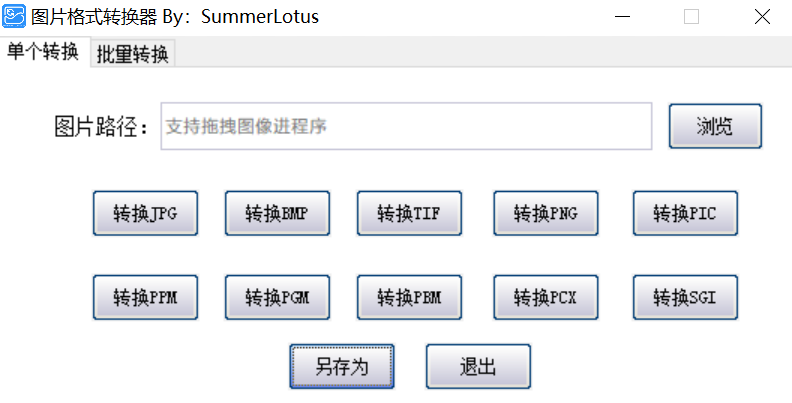
Task: Close the 图片格式转换器 window
Action: click(762, 17)
